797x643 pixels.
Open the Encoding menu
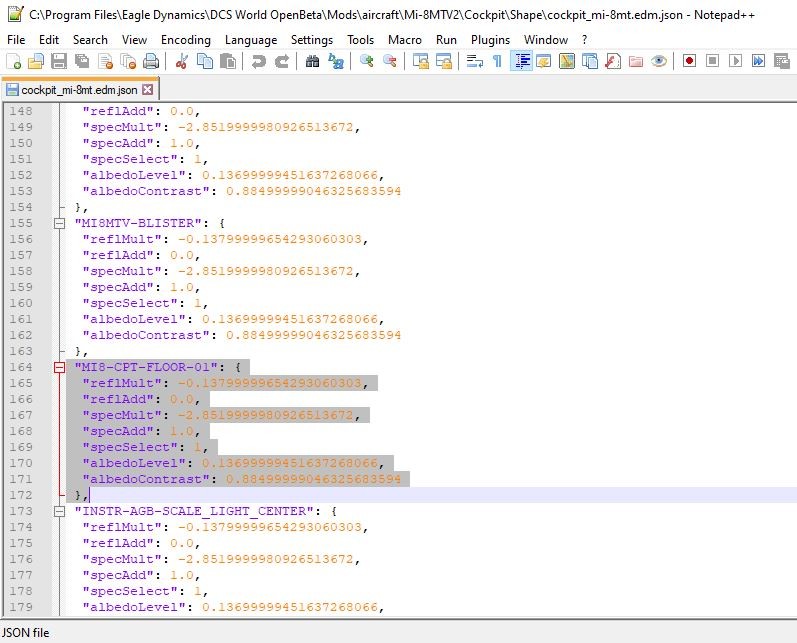click(186, 40)
